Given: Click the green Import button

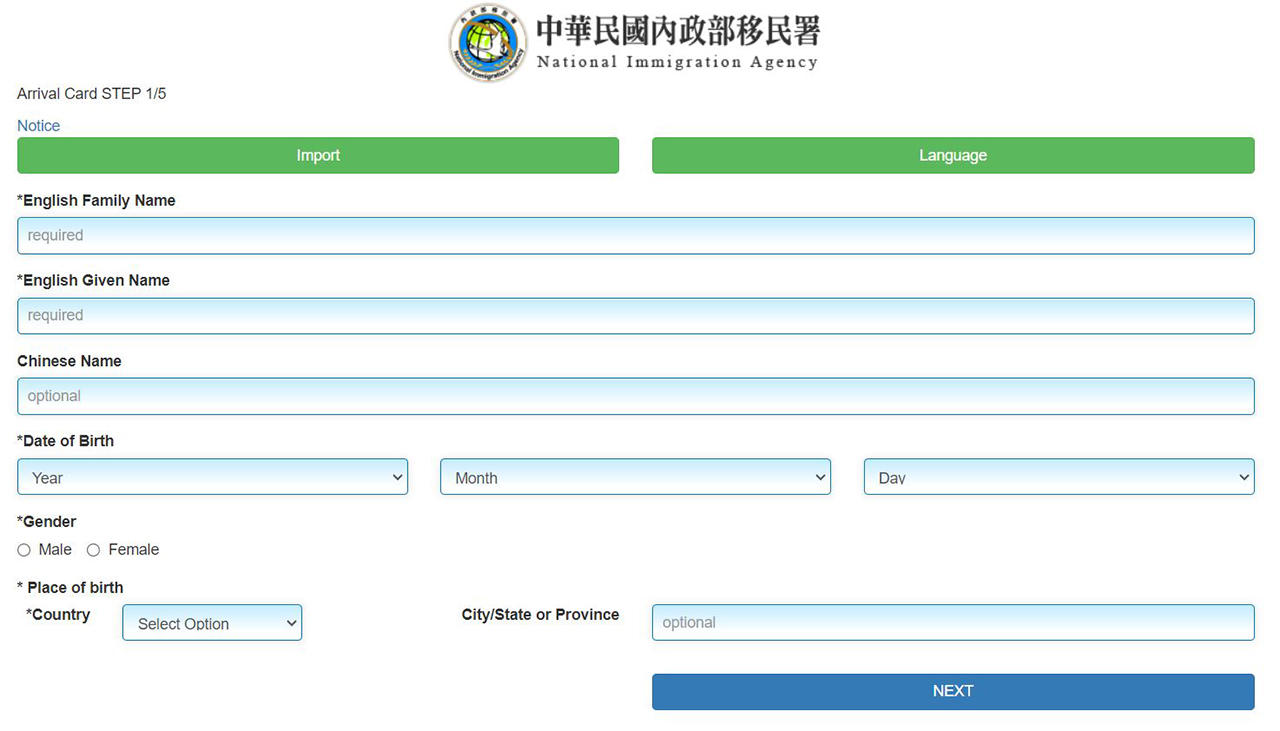Looking at the screenshot, I should click(318, 155).
